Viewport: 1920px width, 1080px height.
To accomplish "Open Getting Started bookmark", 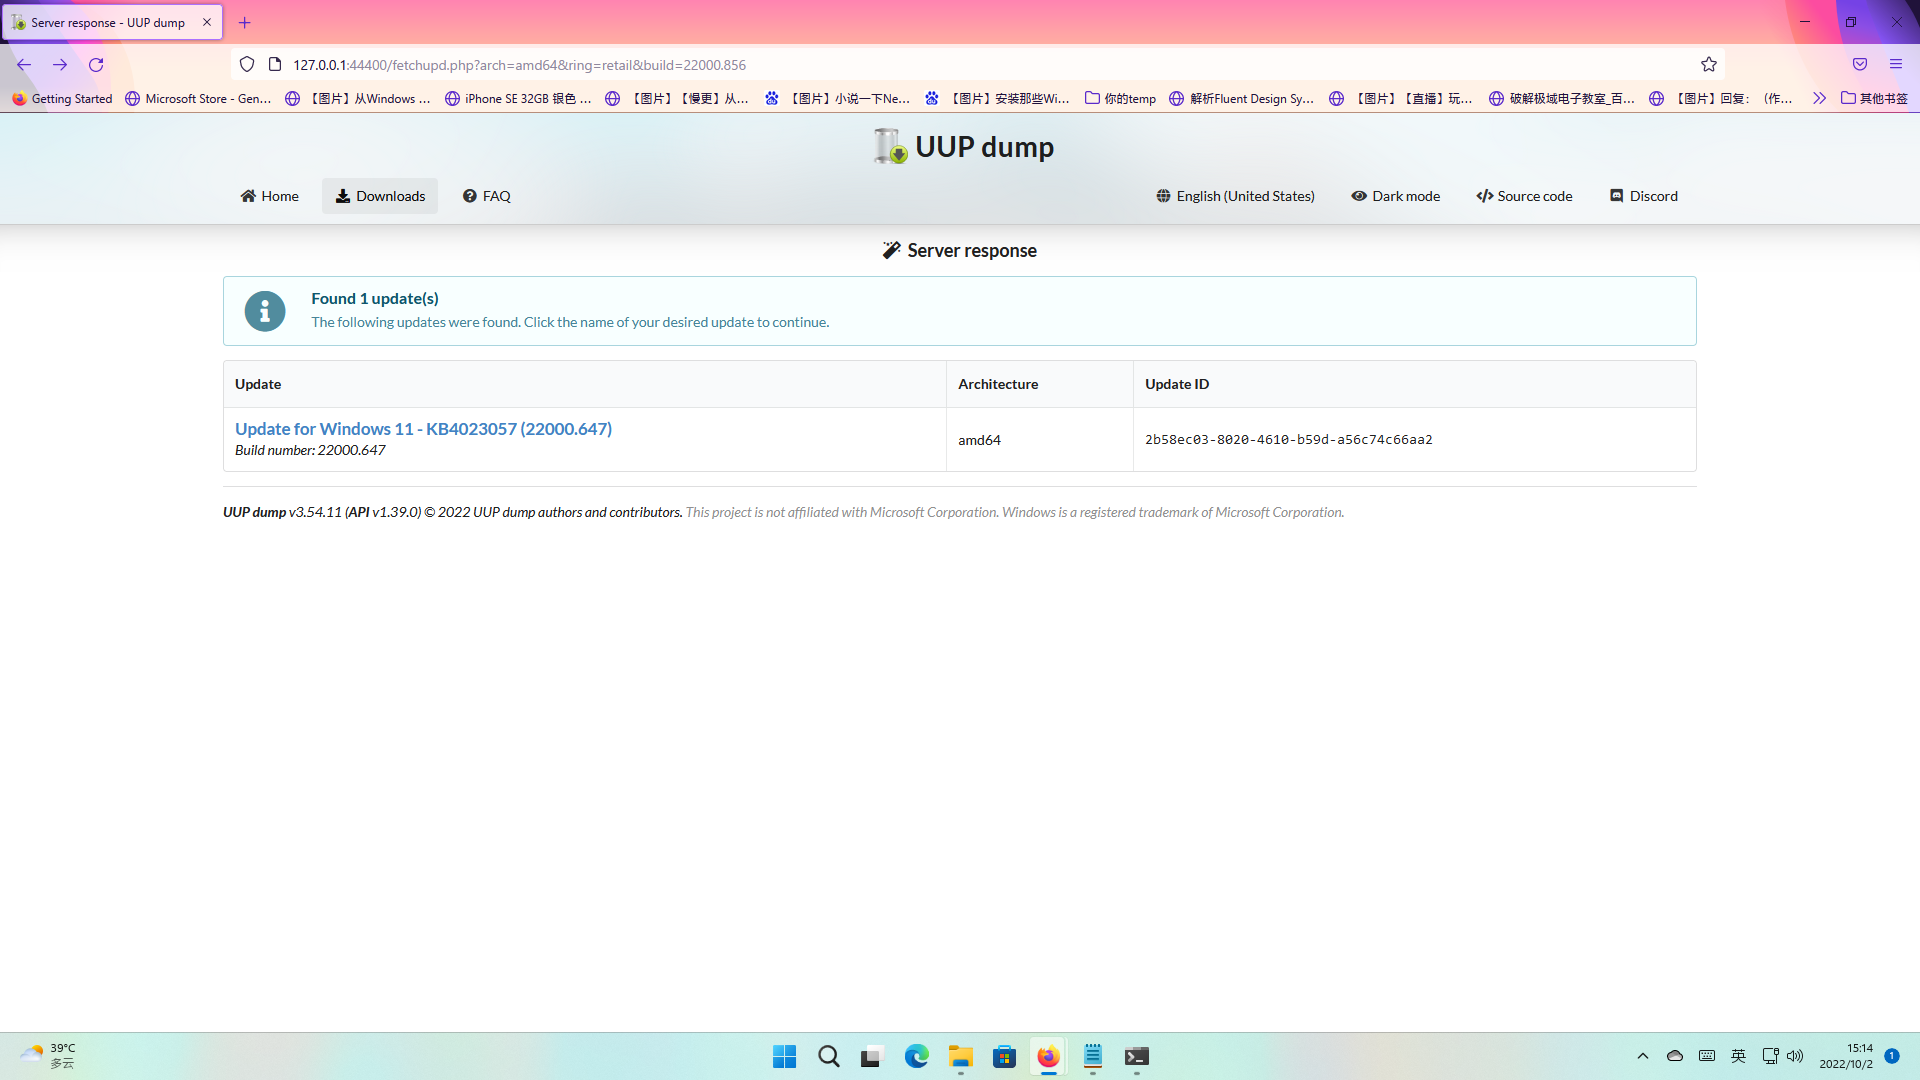I will [x=62, y=99].
